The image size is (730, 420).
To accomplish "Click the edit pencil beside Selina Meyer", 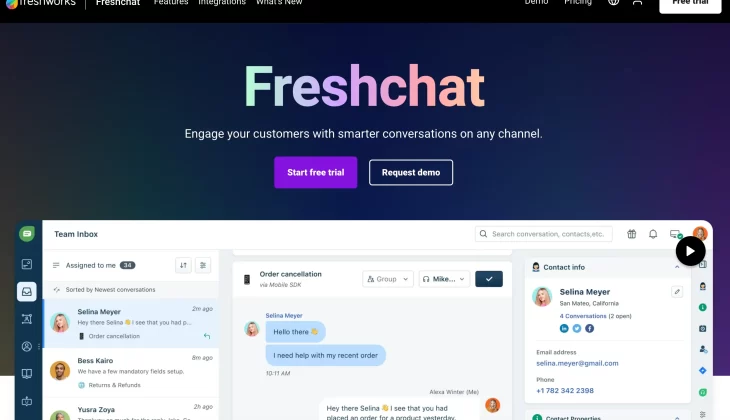I will 677,292.
